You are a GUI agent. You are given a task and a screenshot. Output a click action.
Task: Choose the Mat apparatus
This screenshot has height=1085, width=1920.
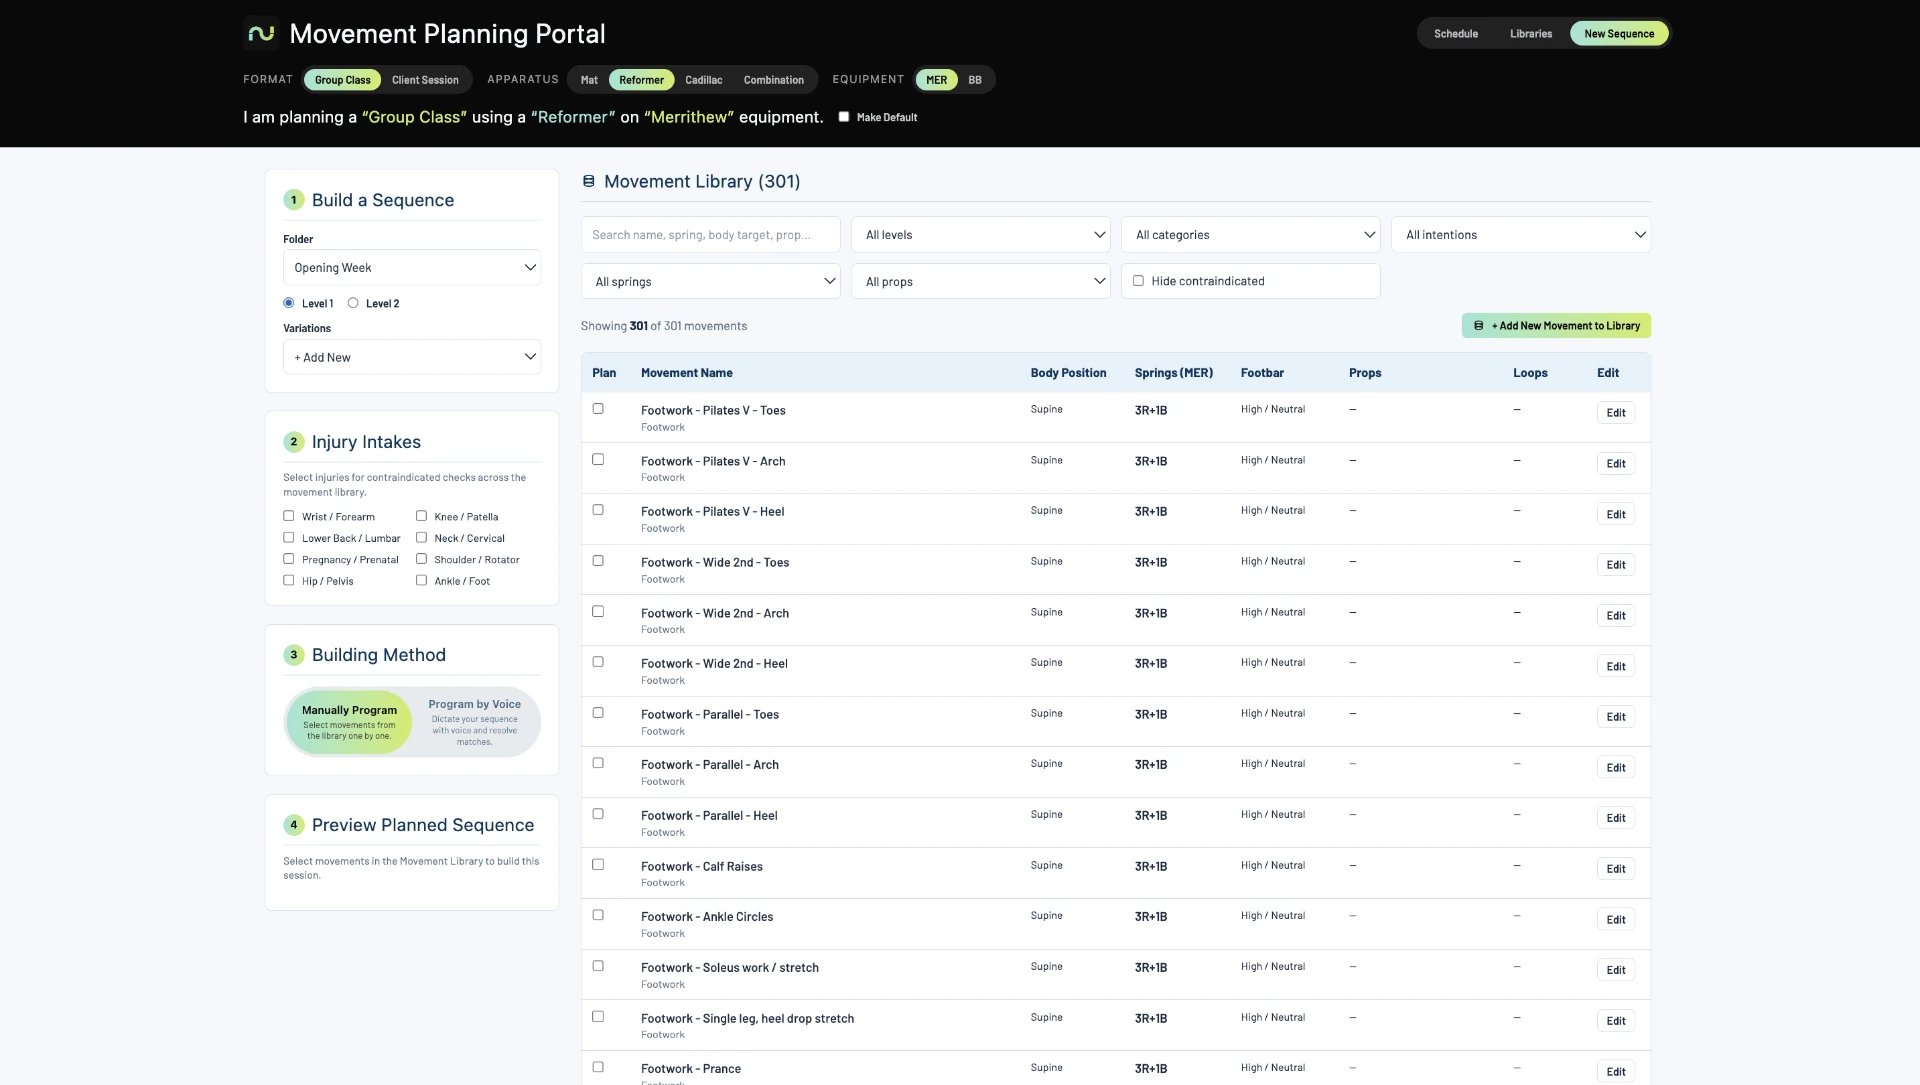coord(589,80)
